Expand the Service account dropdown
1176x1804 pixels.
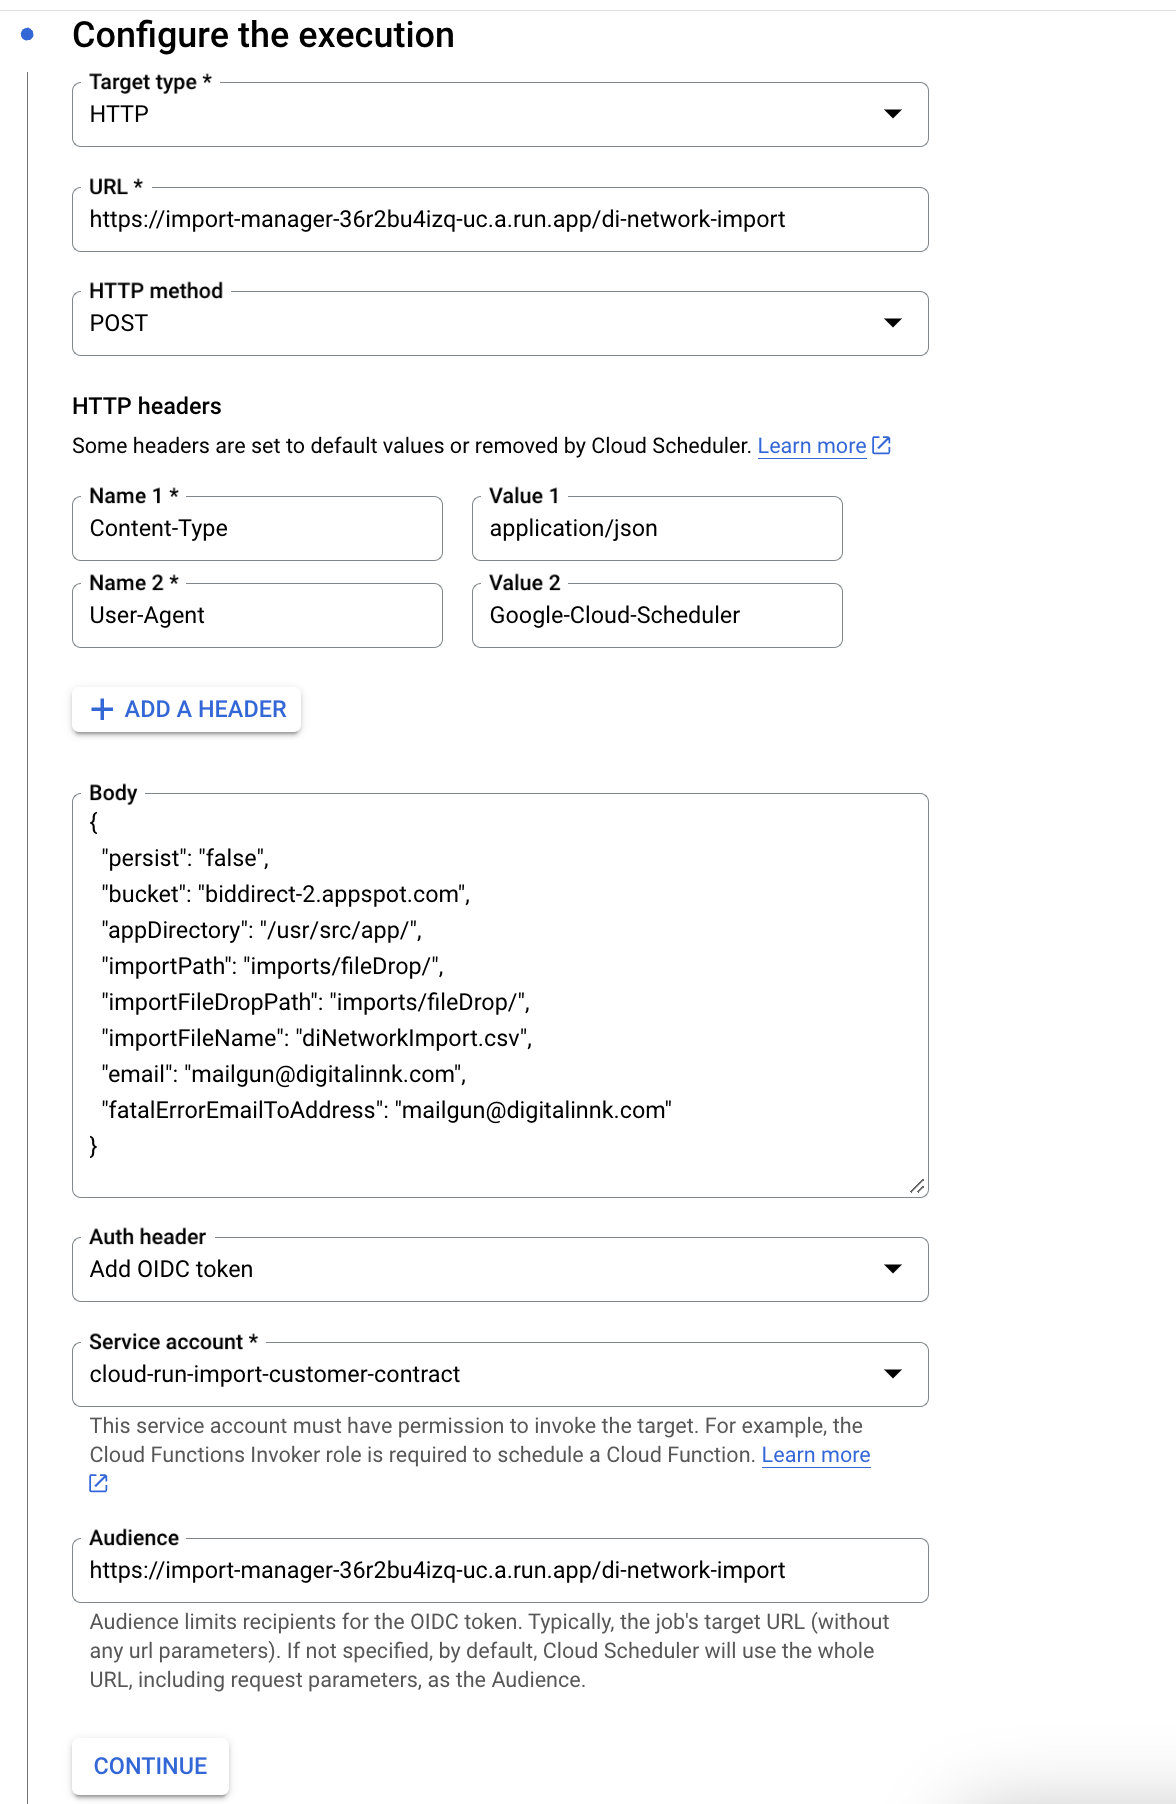(x=500, y=1375)
